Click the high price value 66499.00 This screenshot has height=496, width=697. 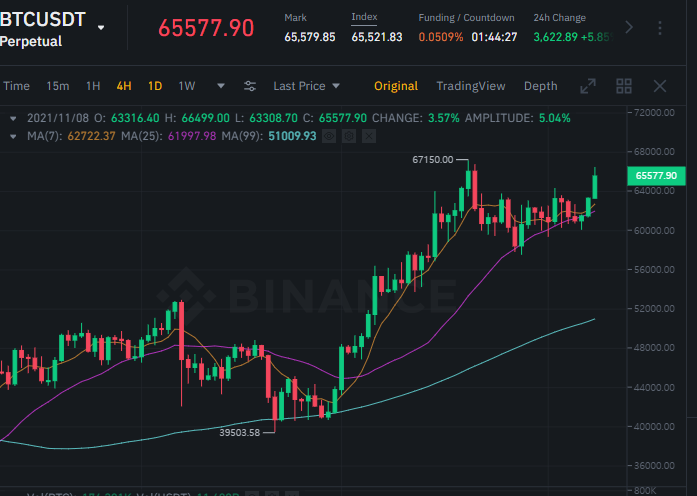click(205, 118)
